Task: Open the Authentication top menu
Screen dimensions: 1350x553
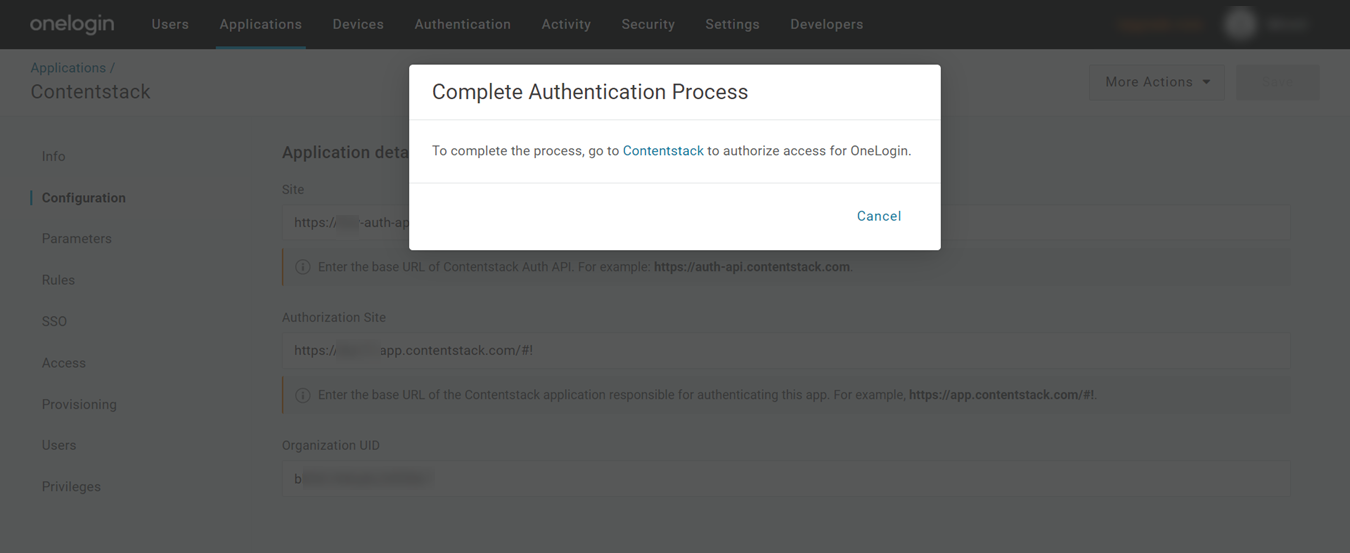Action: pyautogui.click(x=463, y=24)
